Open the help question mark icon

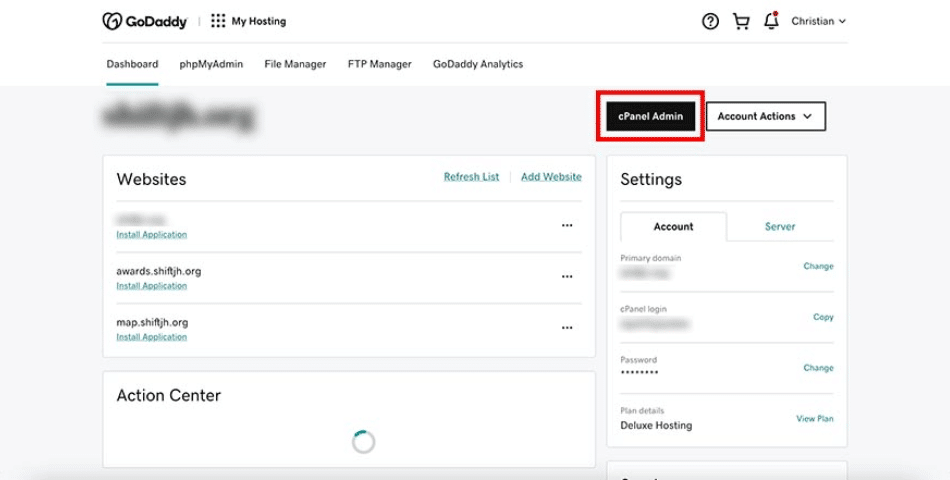pos(710,21)
